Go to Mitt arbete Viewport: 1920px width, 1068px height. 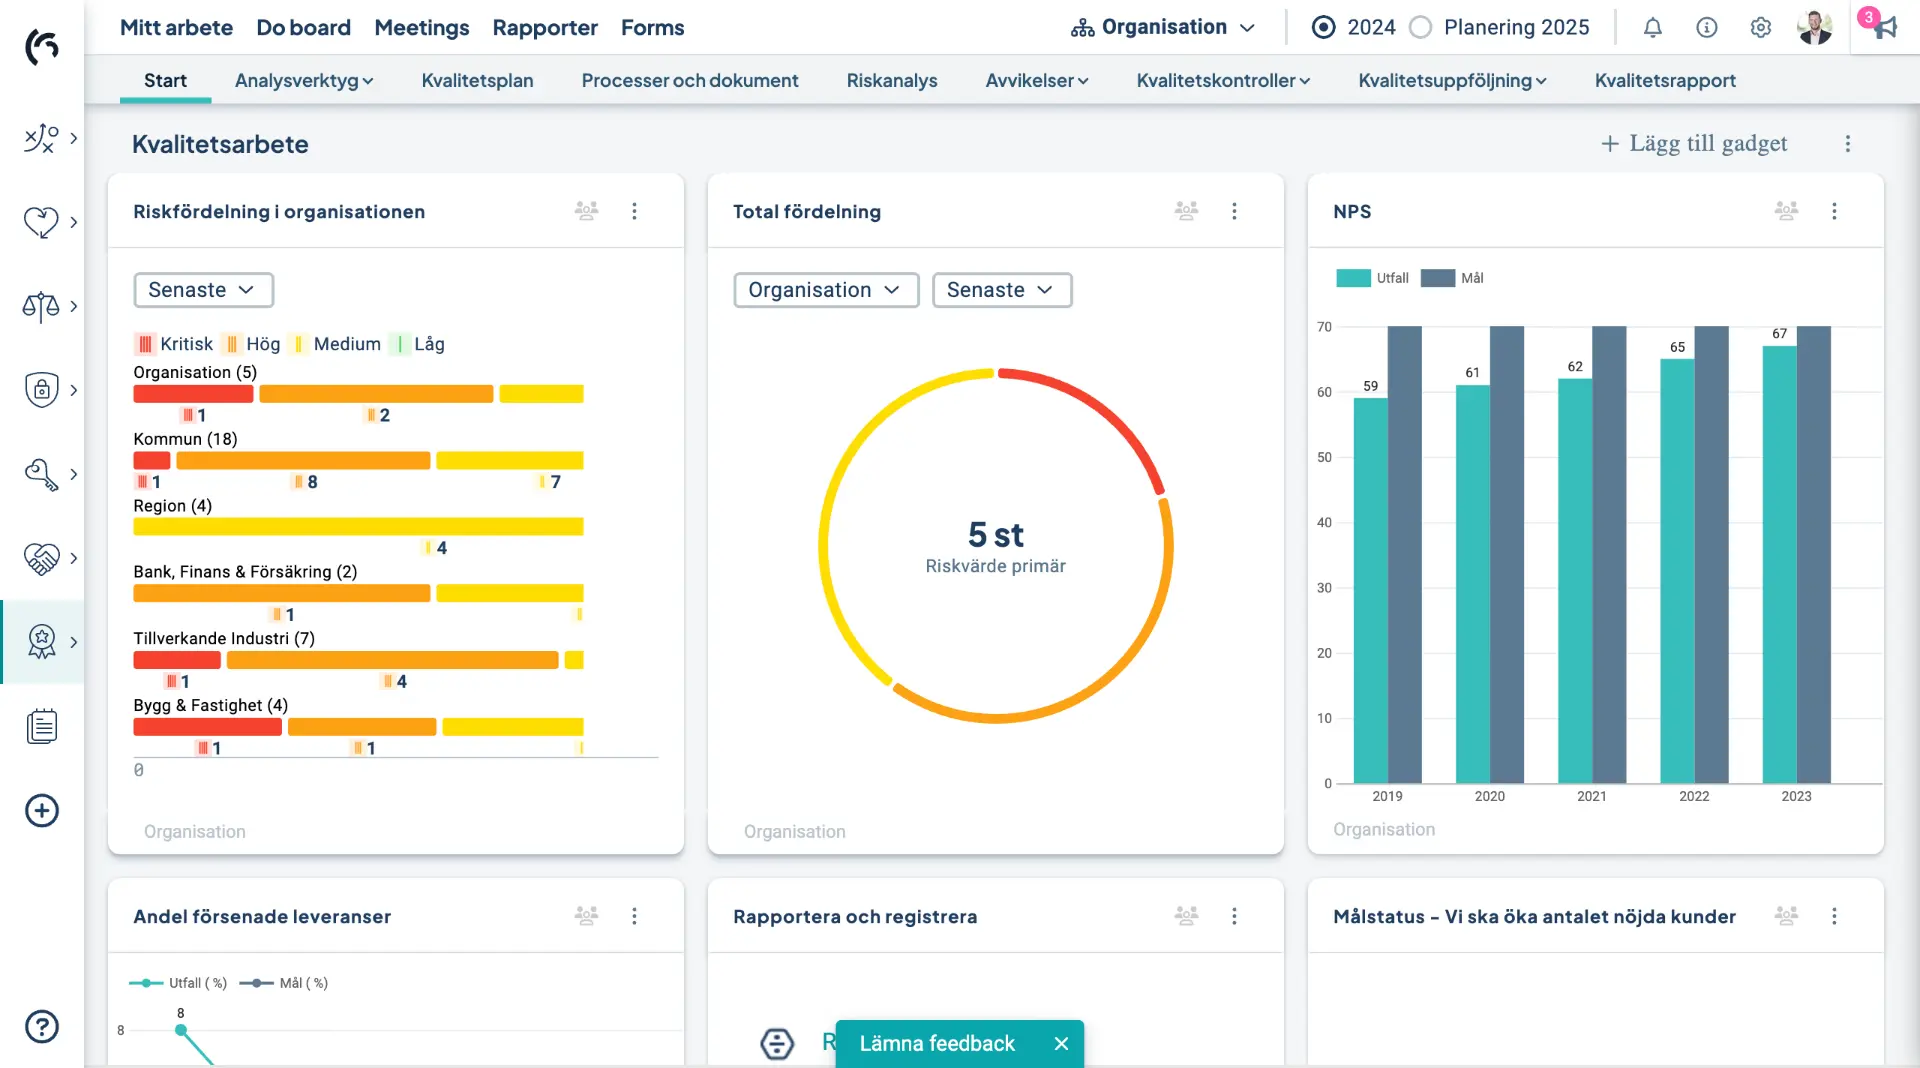pyautogui.click(x=176, y=28)
